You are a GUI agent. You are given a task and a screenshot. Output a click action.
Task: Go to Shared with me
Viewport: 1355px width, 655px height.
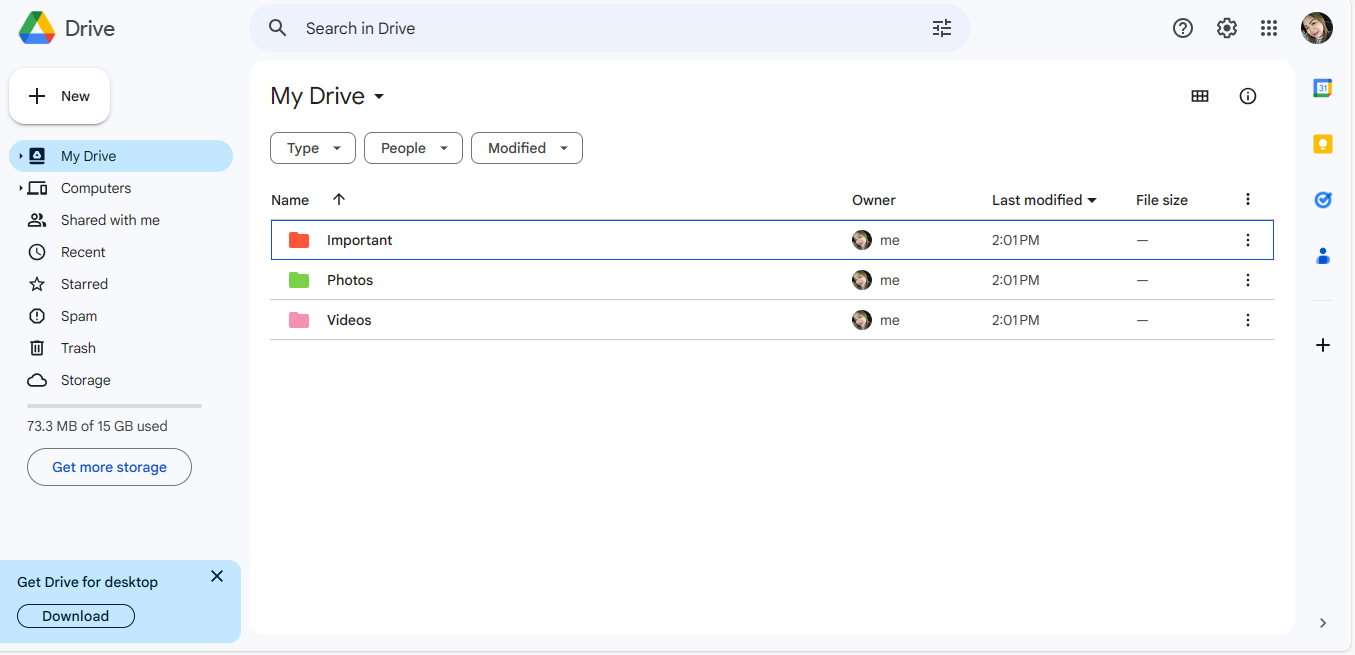[110, 220]
